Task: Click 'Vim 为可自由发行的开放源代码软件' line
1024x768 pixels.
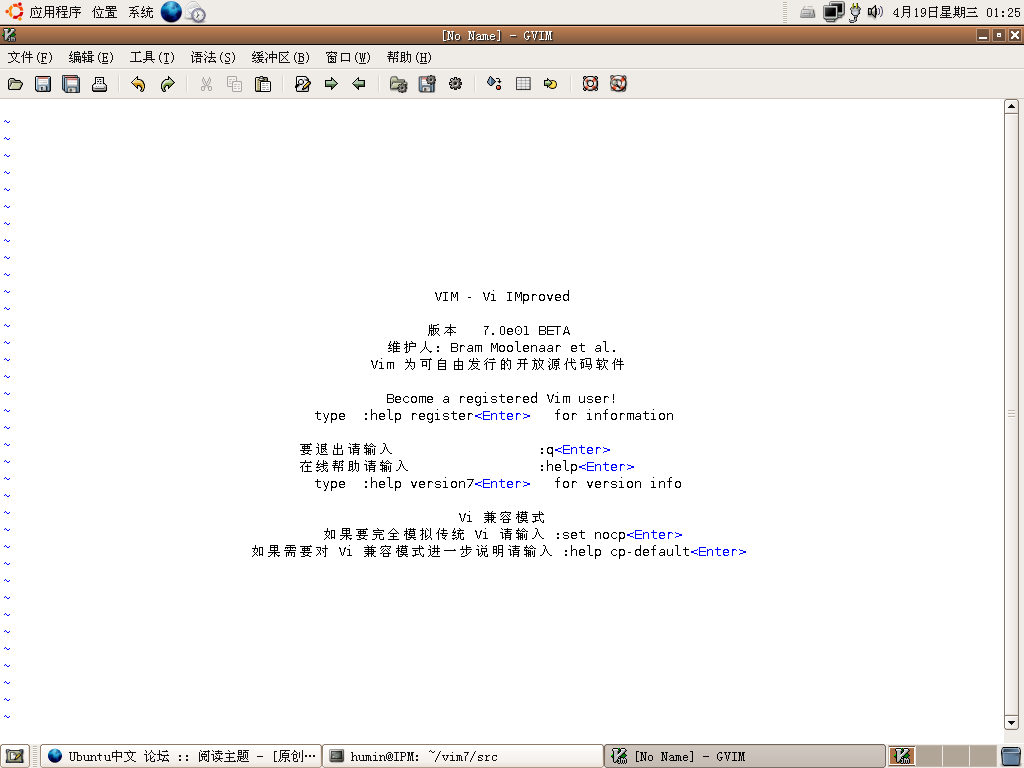Action: (497, 364)
